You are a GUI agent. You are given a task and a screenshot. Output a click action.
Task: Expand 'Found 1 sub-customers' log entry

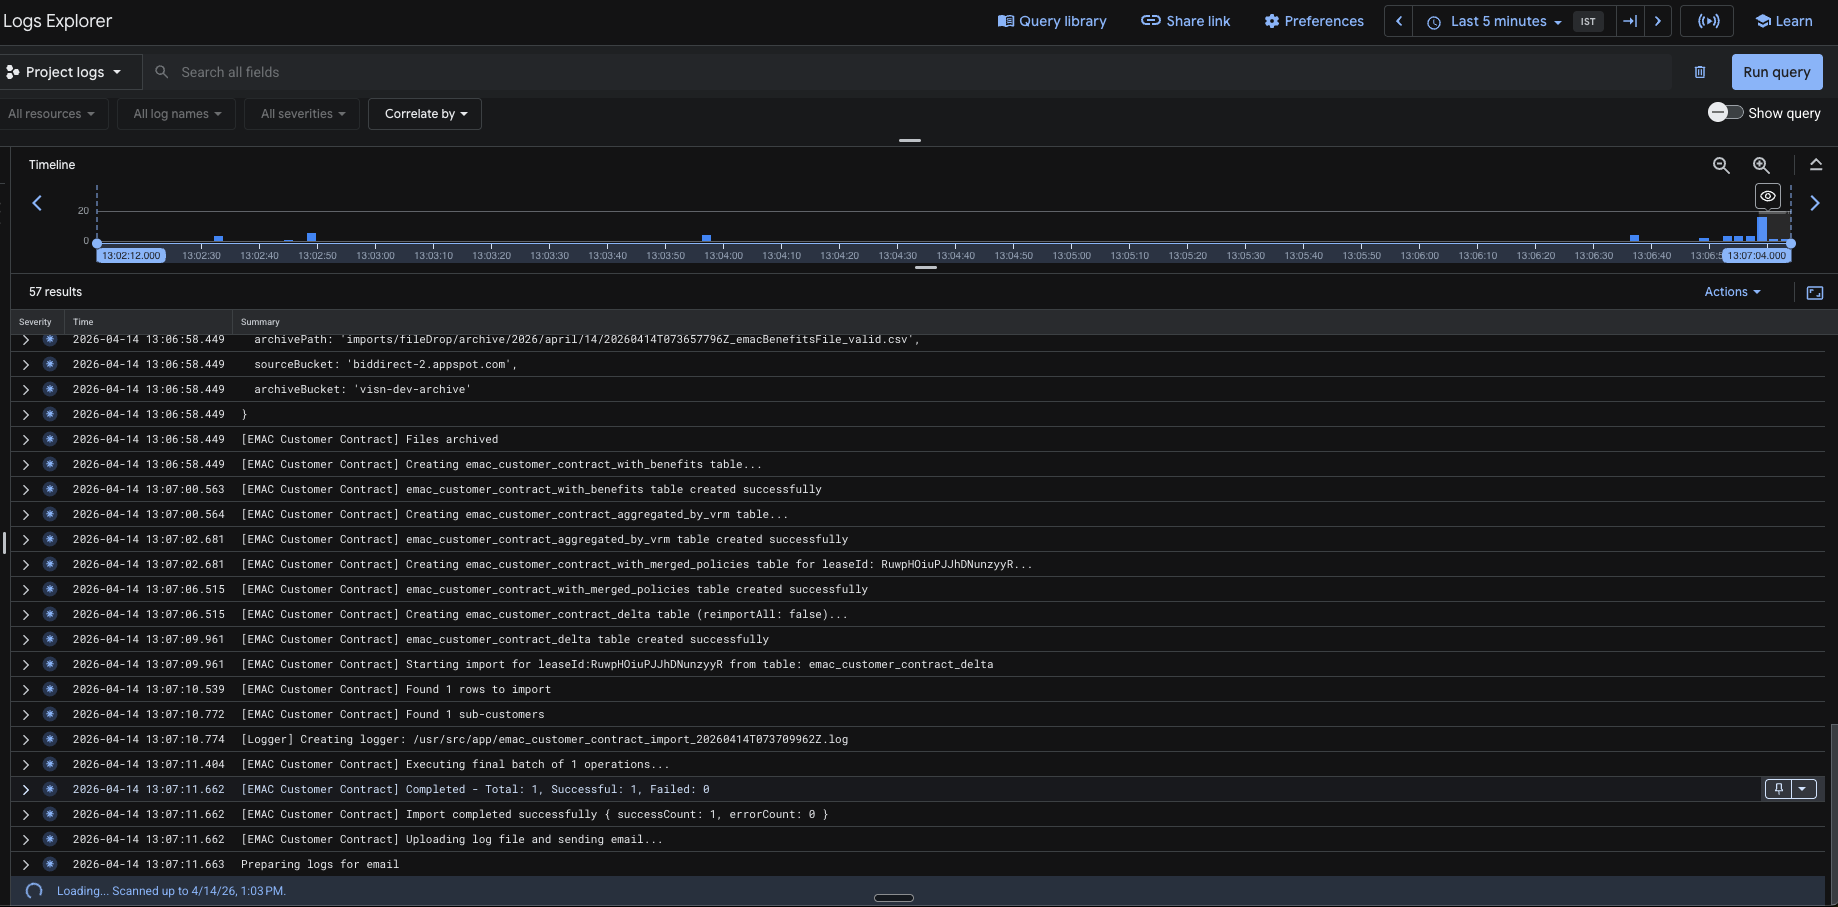pyautogui.click(x=26, y=715)
